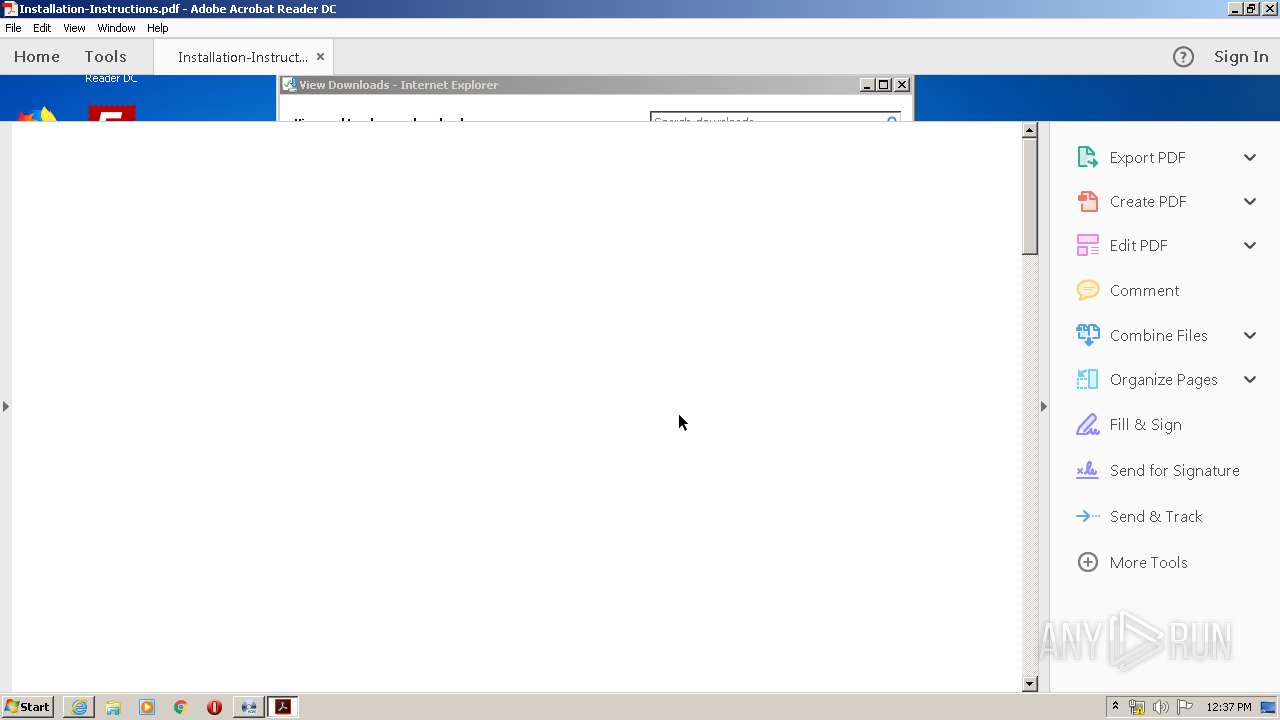1280x720 pixels.
Task: Open the Send & Track icon
Action: [x=1087, y=516]
